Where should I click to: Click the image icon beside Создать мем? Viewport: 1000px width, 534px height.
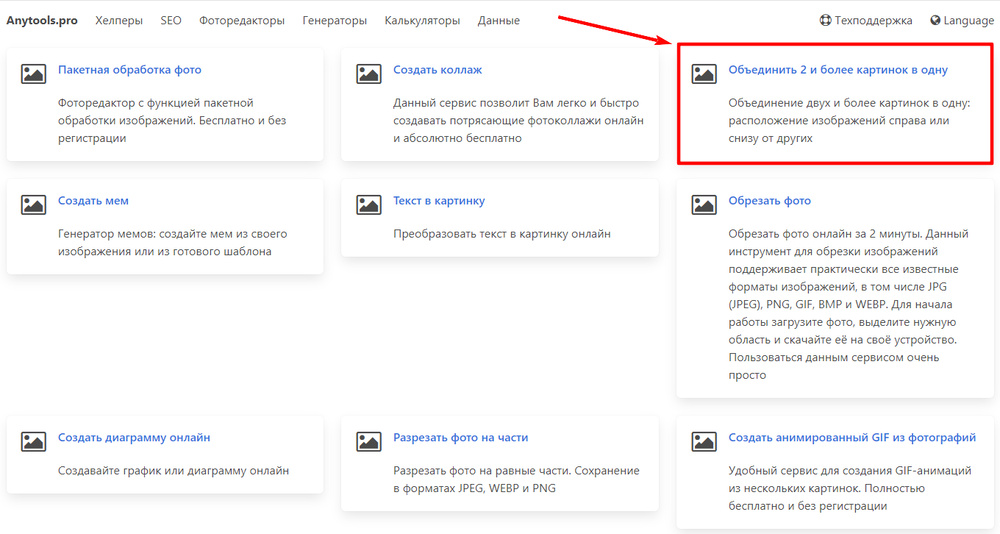pyautogui.click(x=34, y=203)
